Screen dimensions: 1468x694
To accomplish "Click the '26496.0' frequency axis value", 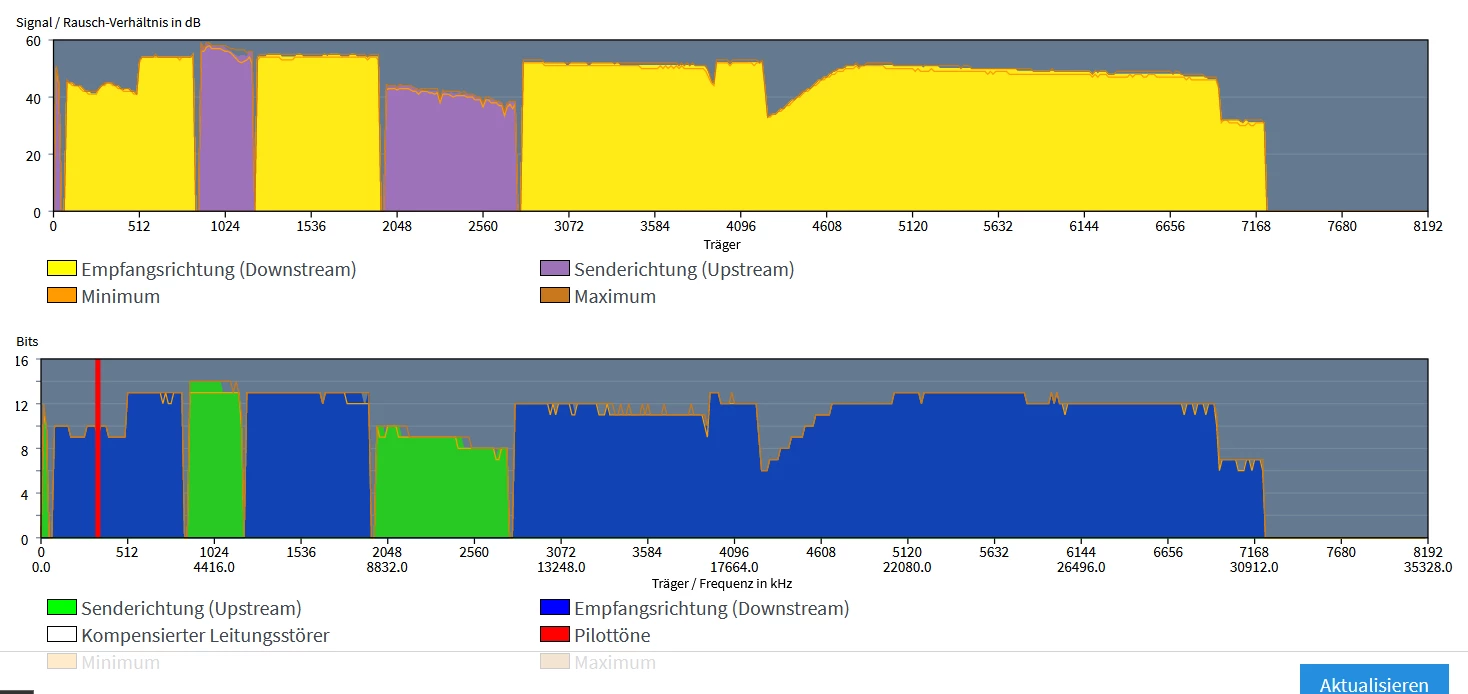I will pos(1081,567).
